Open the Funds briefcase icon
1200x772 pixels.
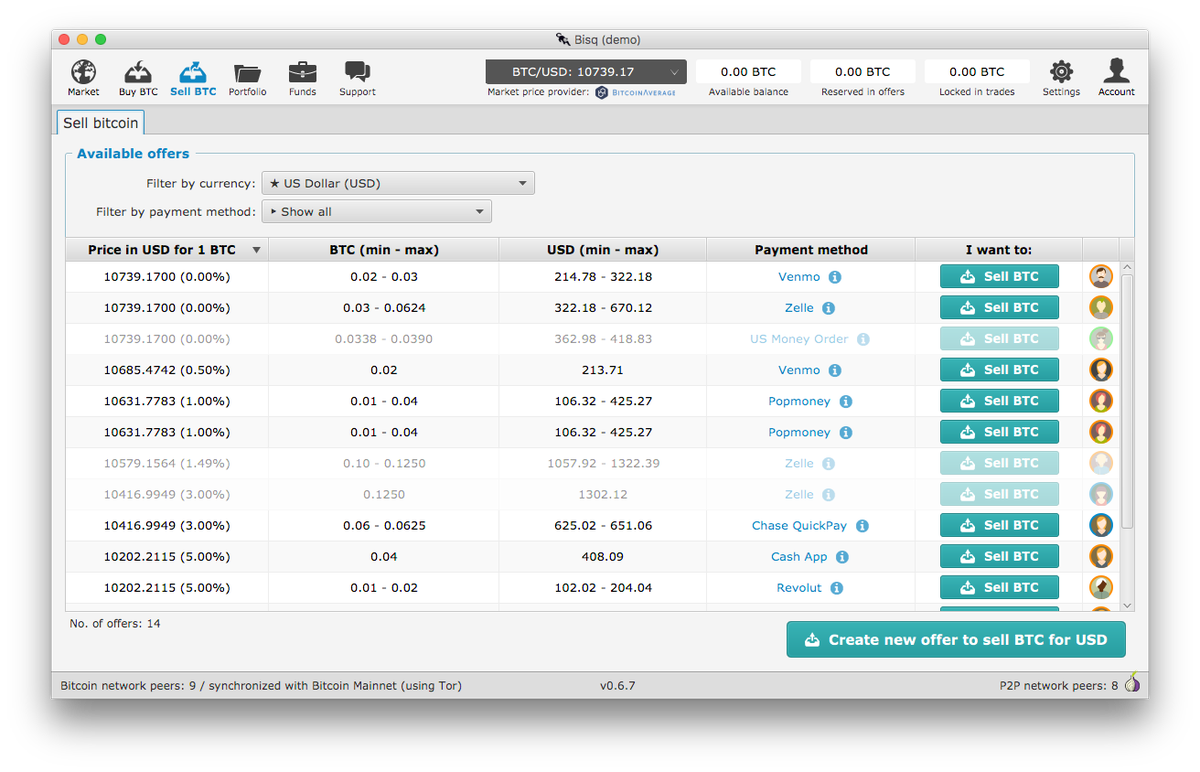[302, 73]
